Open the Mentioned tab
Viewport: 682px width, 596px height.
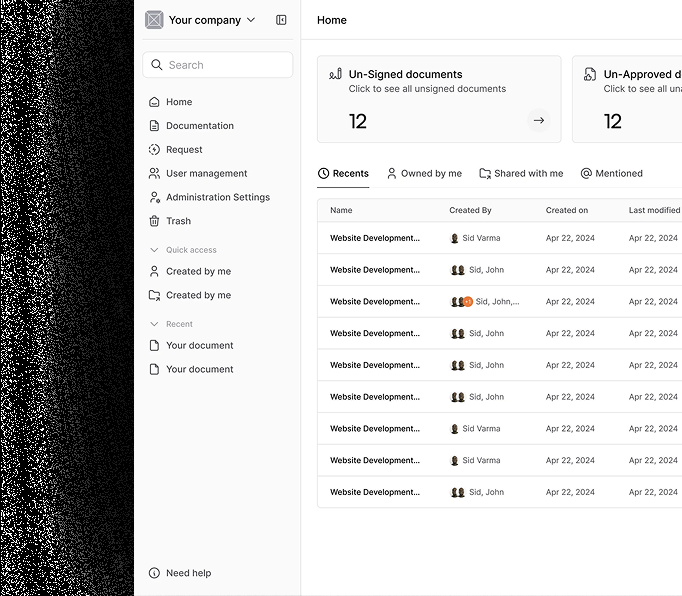pos(611,173)
